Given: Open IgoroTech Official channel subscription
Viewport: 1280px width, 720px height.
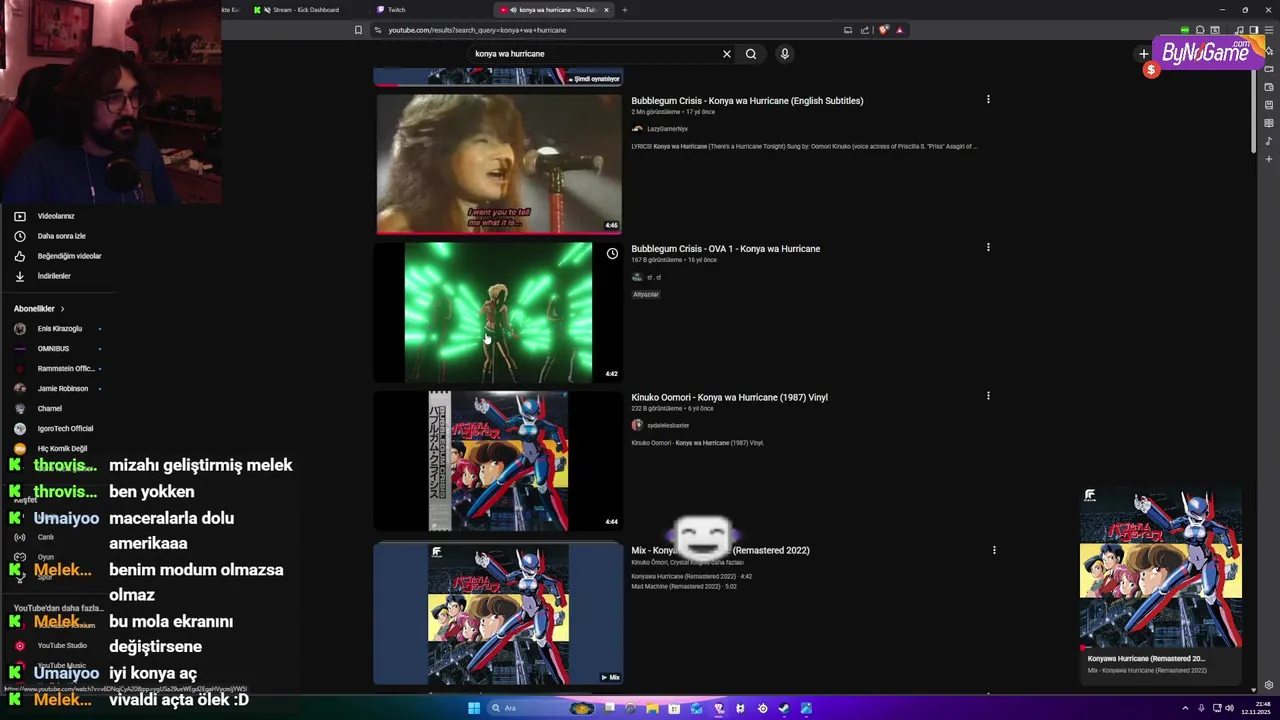Looking at the screenshot, I should pos(65,429).
